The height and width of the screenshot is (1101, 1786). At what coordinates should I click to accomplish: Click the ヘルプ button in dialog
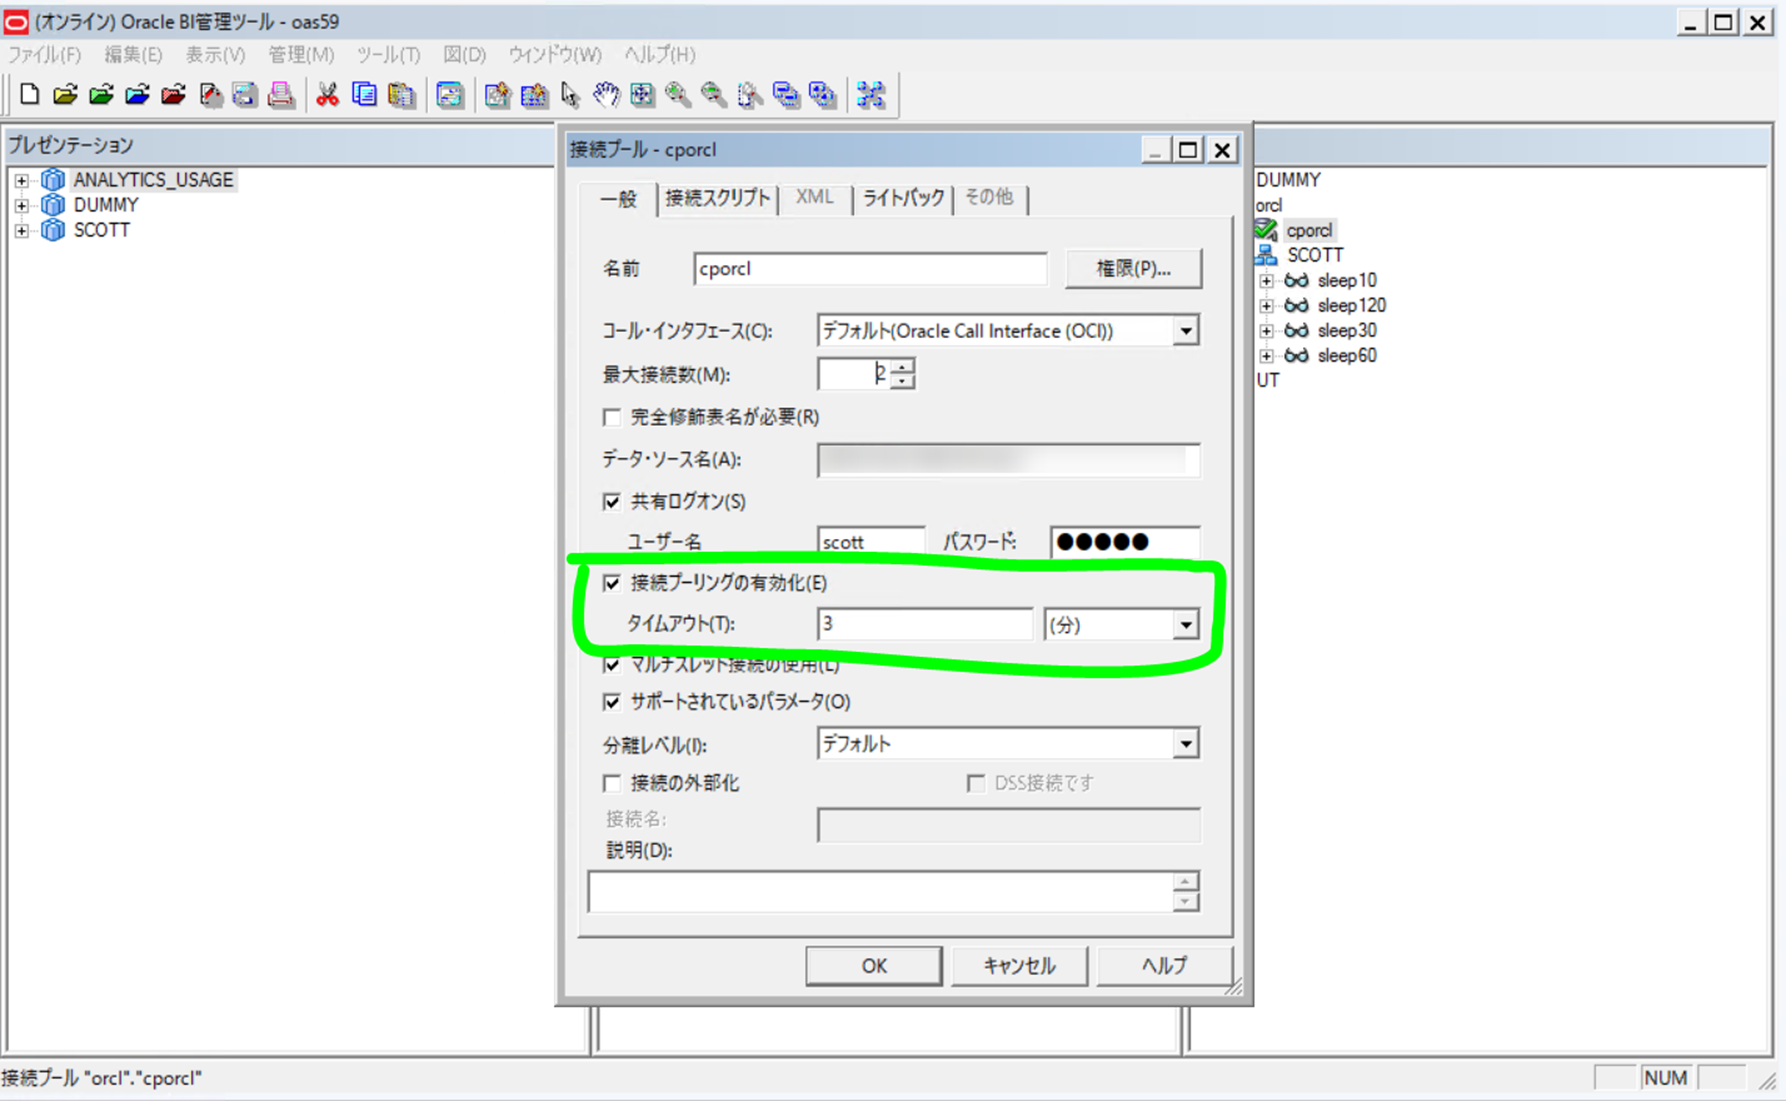point(1165,966)
